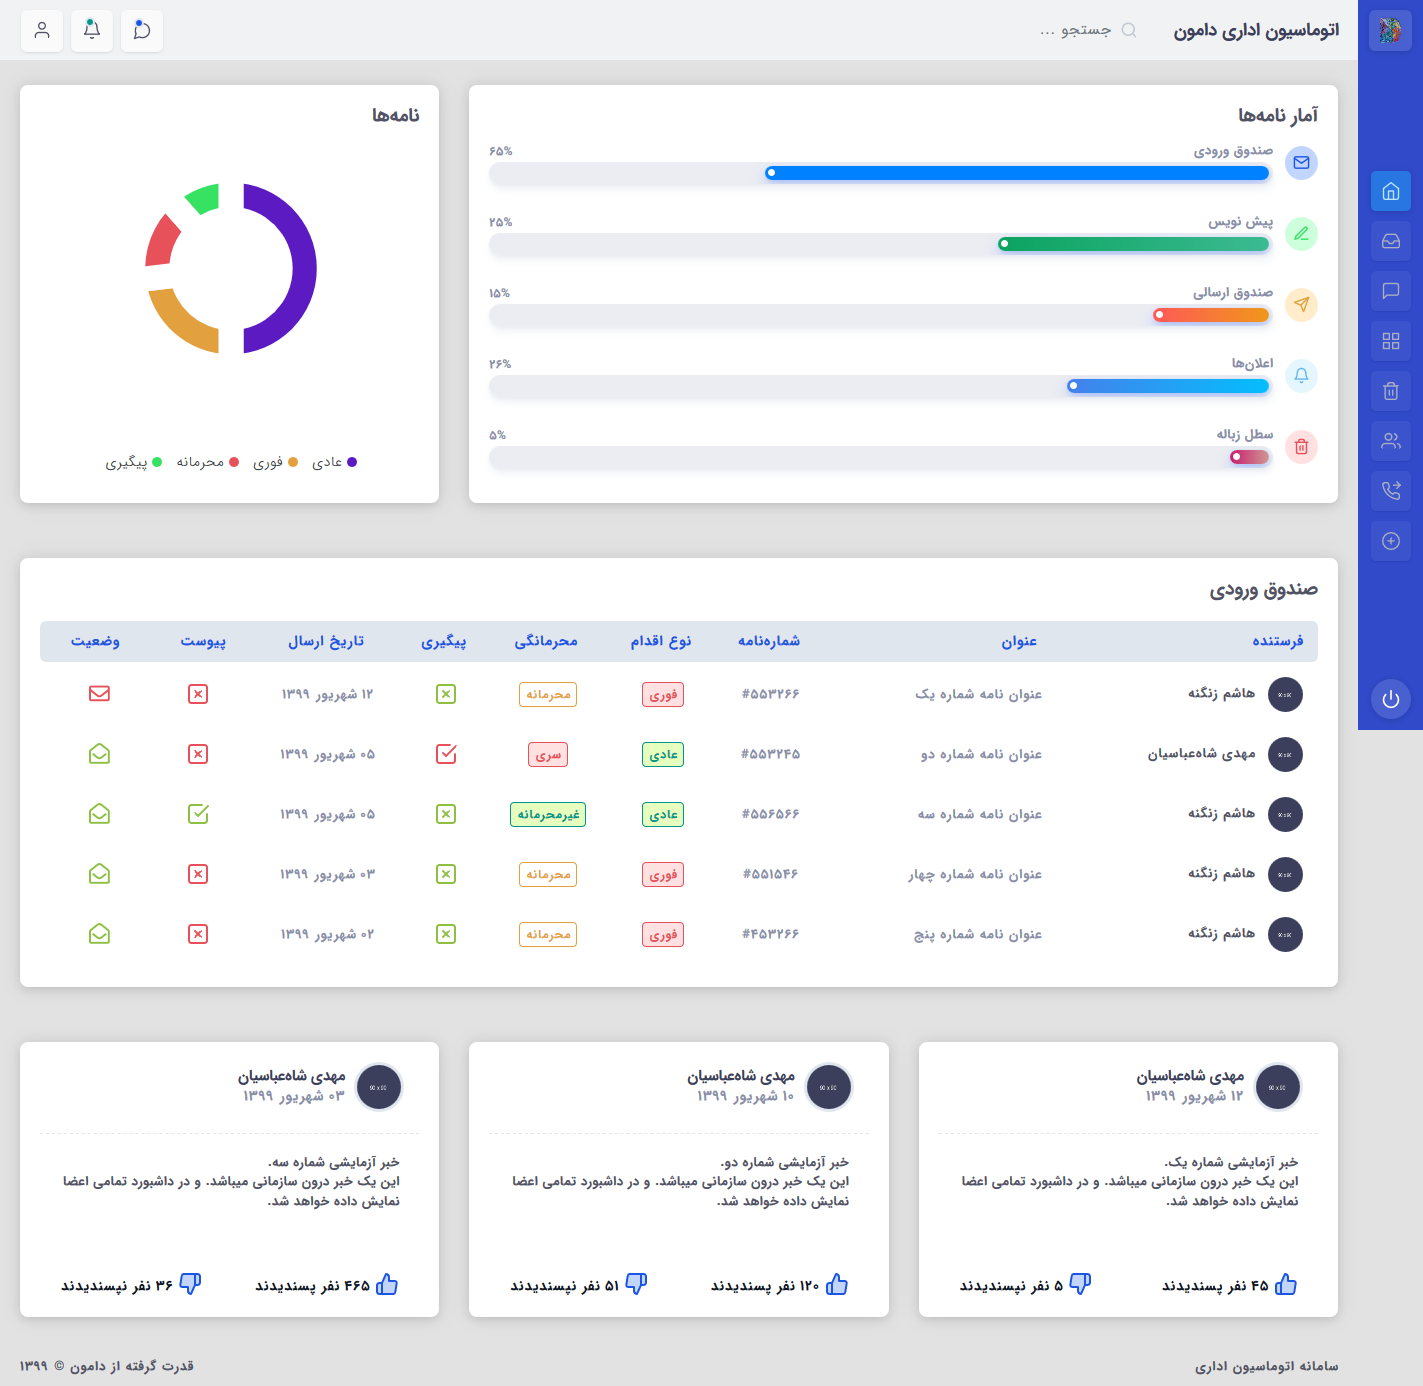Click the checked attachment box for letter #556566

click(198, 814)
